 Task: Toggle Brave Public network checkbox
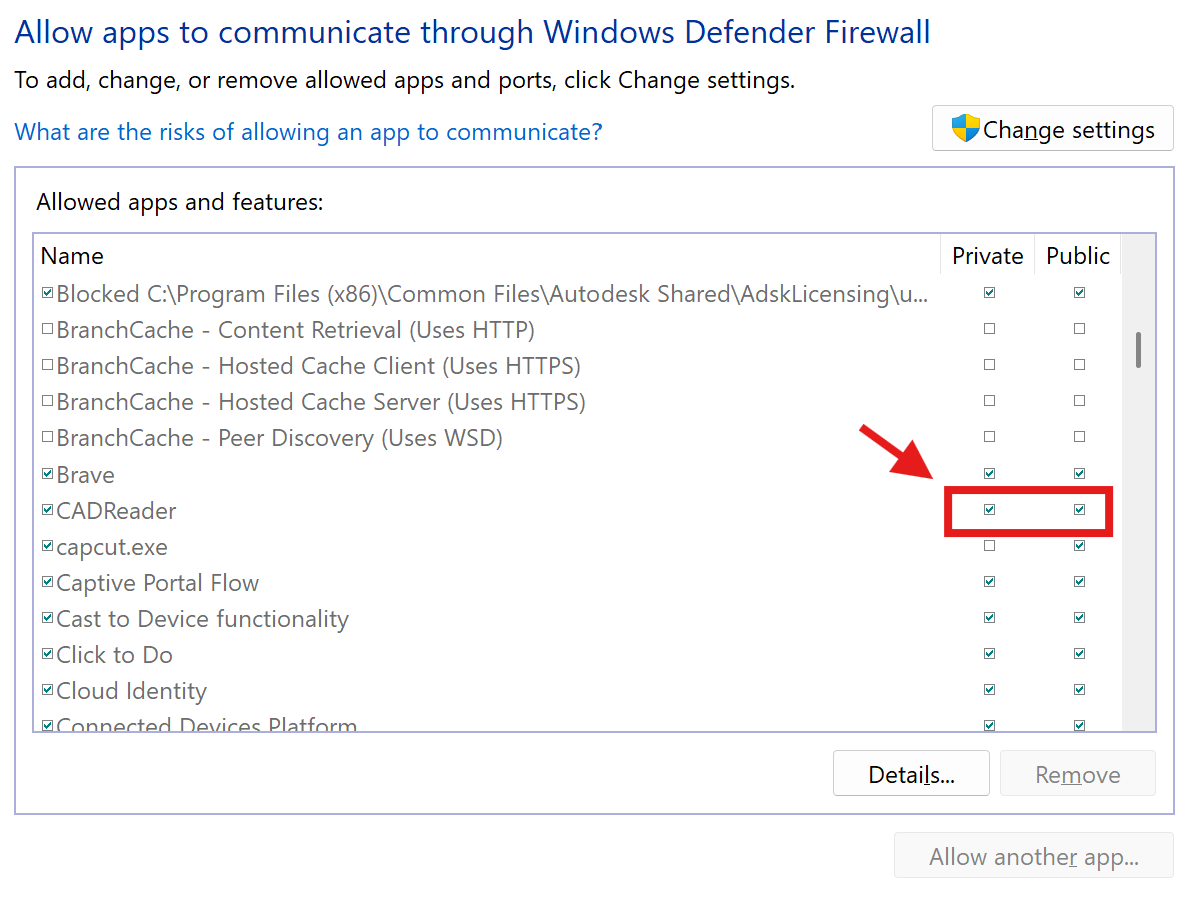[1079, 473]
